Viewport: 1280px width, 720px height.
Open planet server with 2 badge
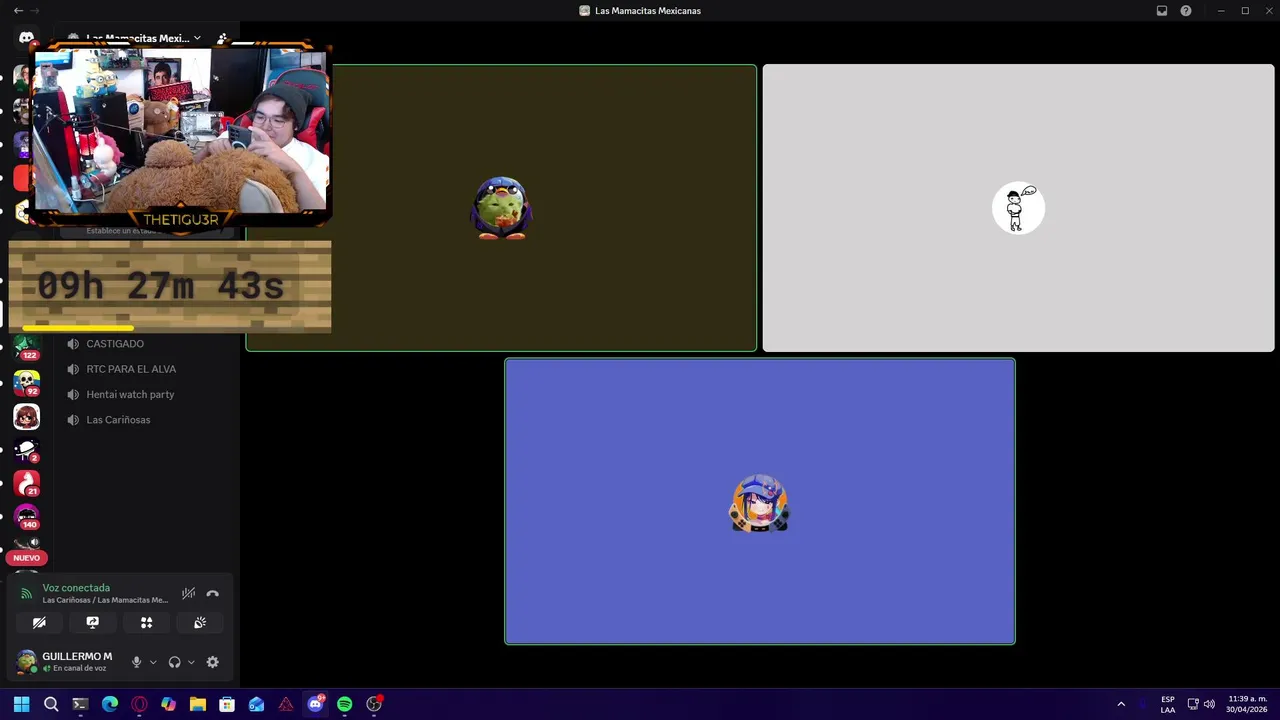tap(26, 450)
